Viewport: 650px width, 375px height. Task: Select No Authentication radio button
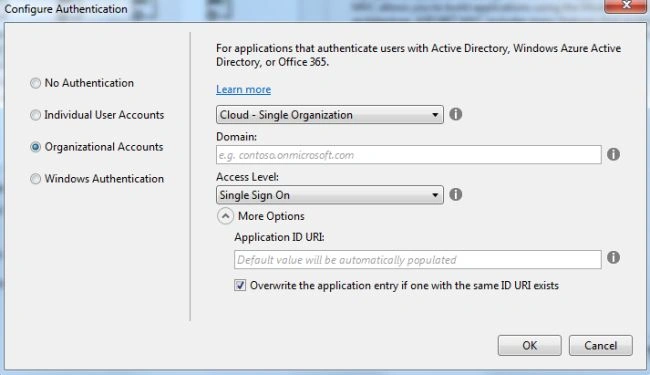36,83
